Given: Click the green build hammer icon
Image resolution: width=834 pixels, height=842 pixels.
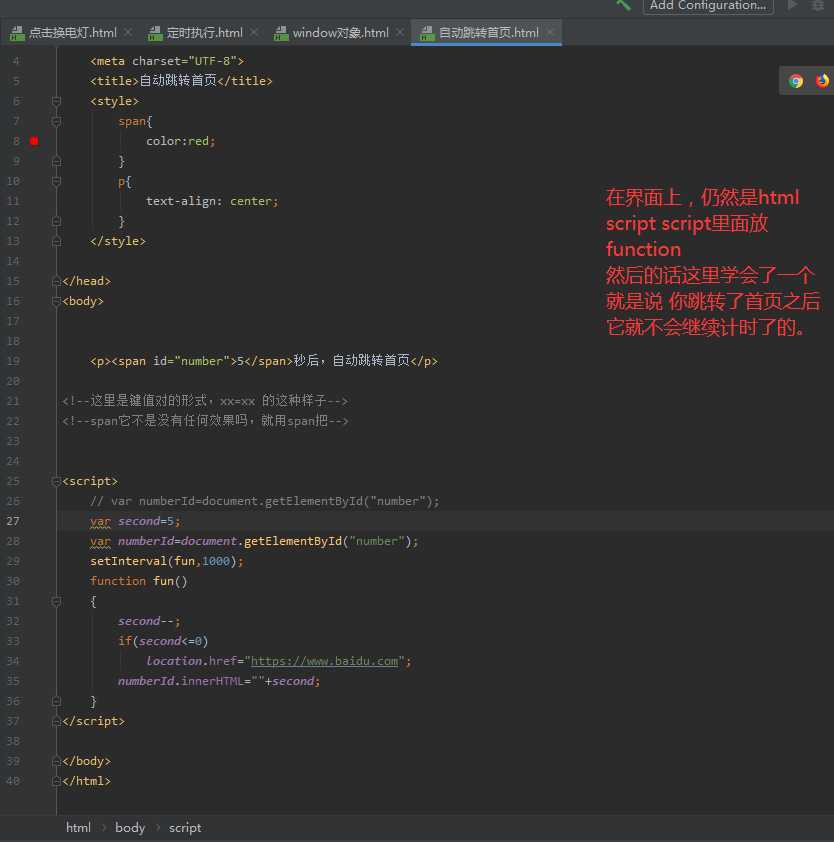Looking at the screenshot, I should tap(623, 5).
